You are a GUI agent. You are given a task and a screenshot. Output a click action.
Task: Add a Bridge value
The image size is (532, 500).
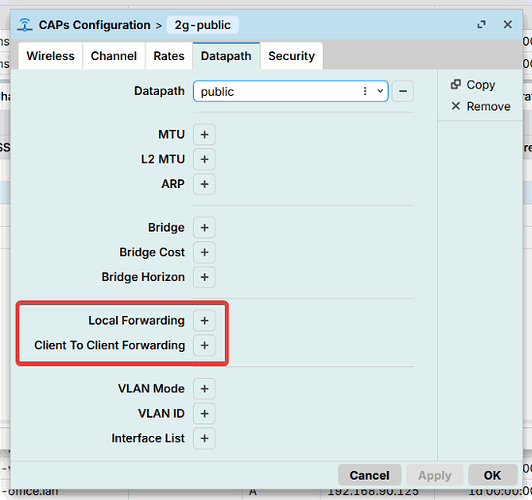(204, 227)
